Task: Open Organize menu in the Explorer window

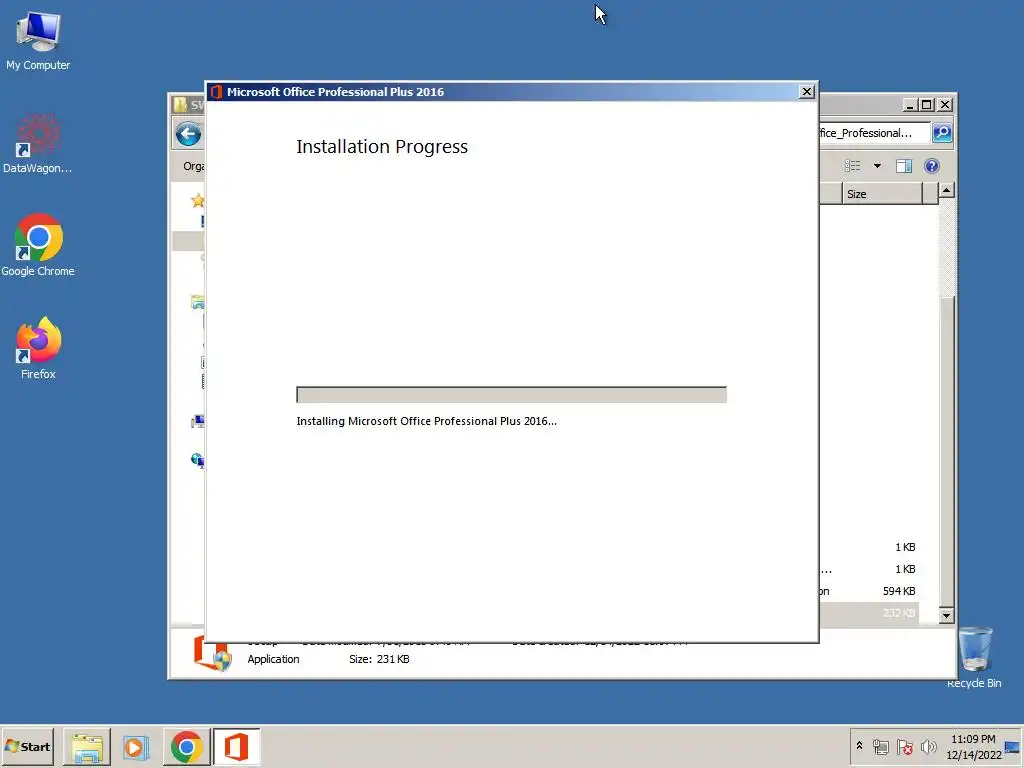Action: click(193, 167)
